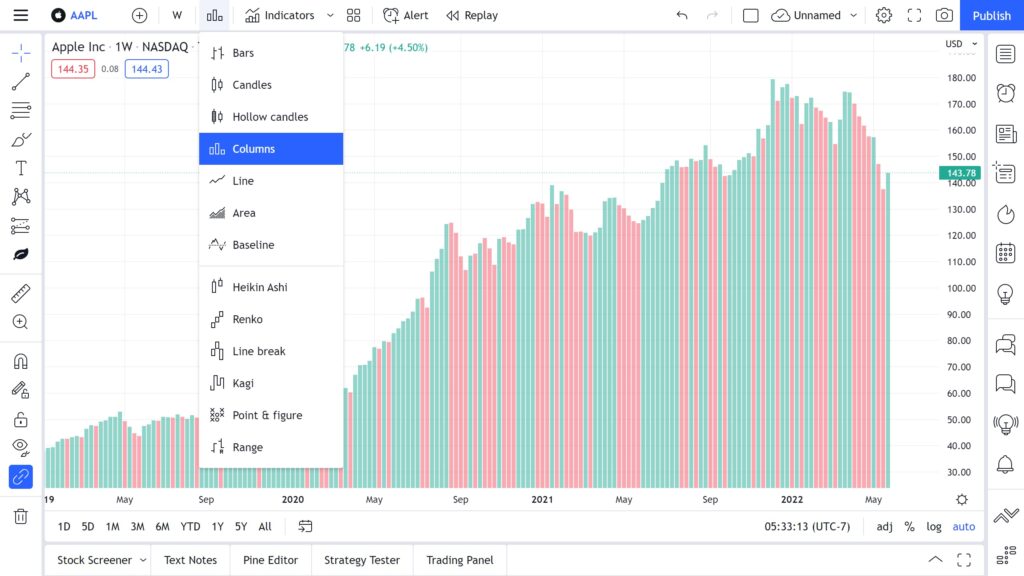Add a symbol to compare with plus icon
The image size is (1024, 576).
pos(139,15)
